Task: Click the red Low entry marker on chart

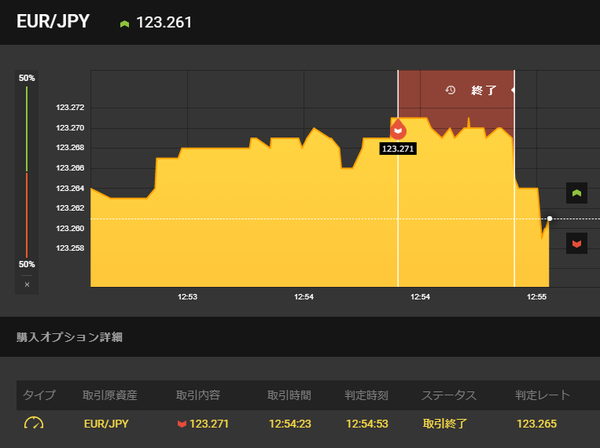Action: tap(398, 129)
